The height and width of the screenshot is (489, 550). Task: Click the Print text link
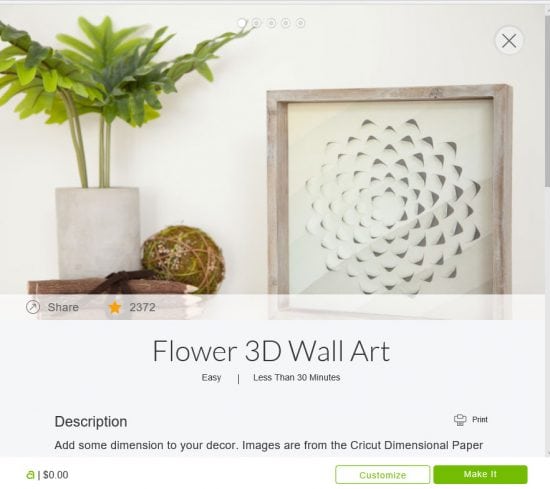(480, 420)
